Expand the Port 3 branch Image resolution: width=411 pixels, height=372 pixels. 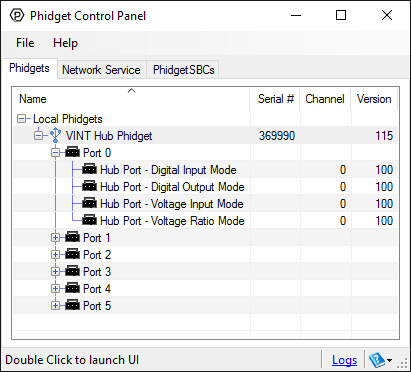tap(55, 272)
